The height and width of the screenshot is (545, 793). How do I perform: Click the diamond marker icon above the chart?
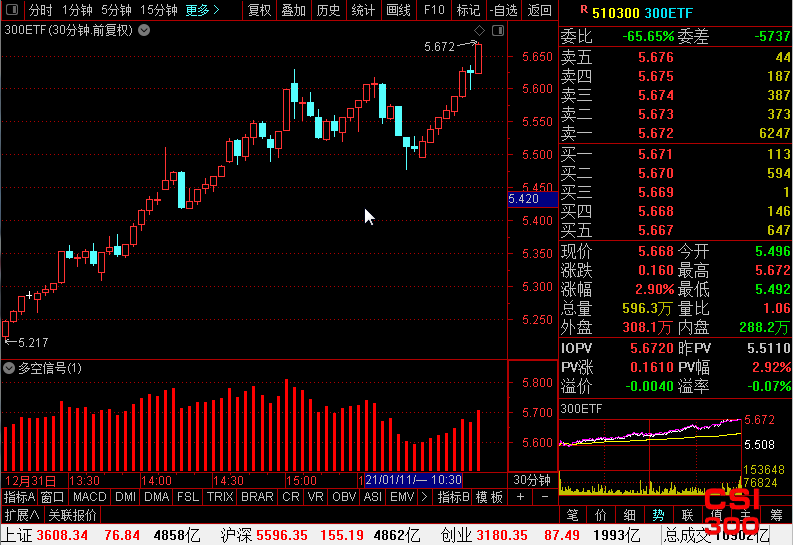tap(479, 30)
